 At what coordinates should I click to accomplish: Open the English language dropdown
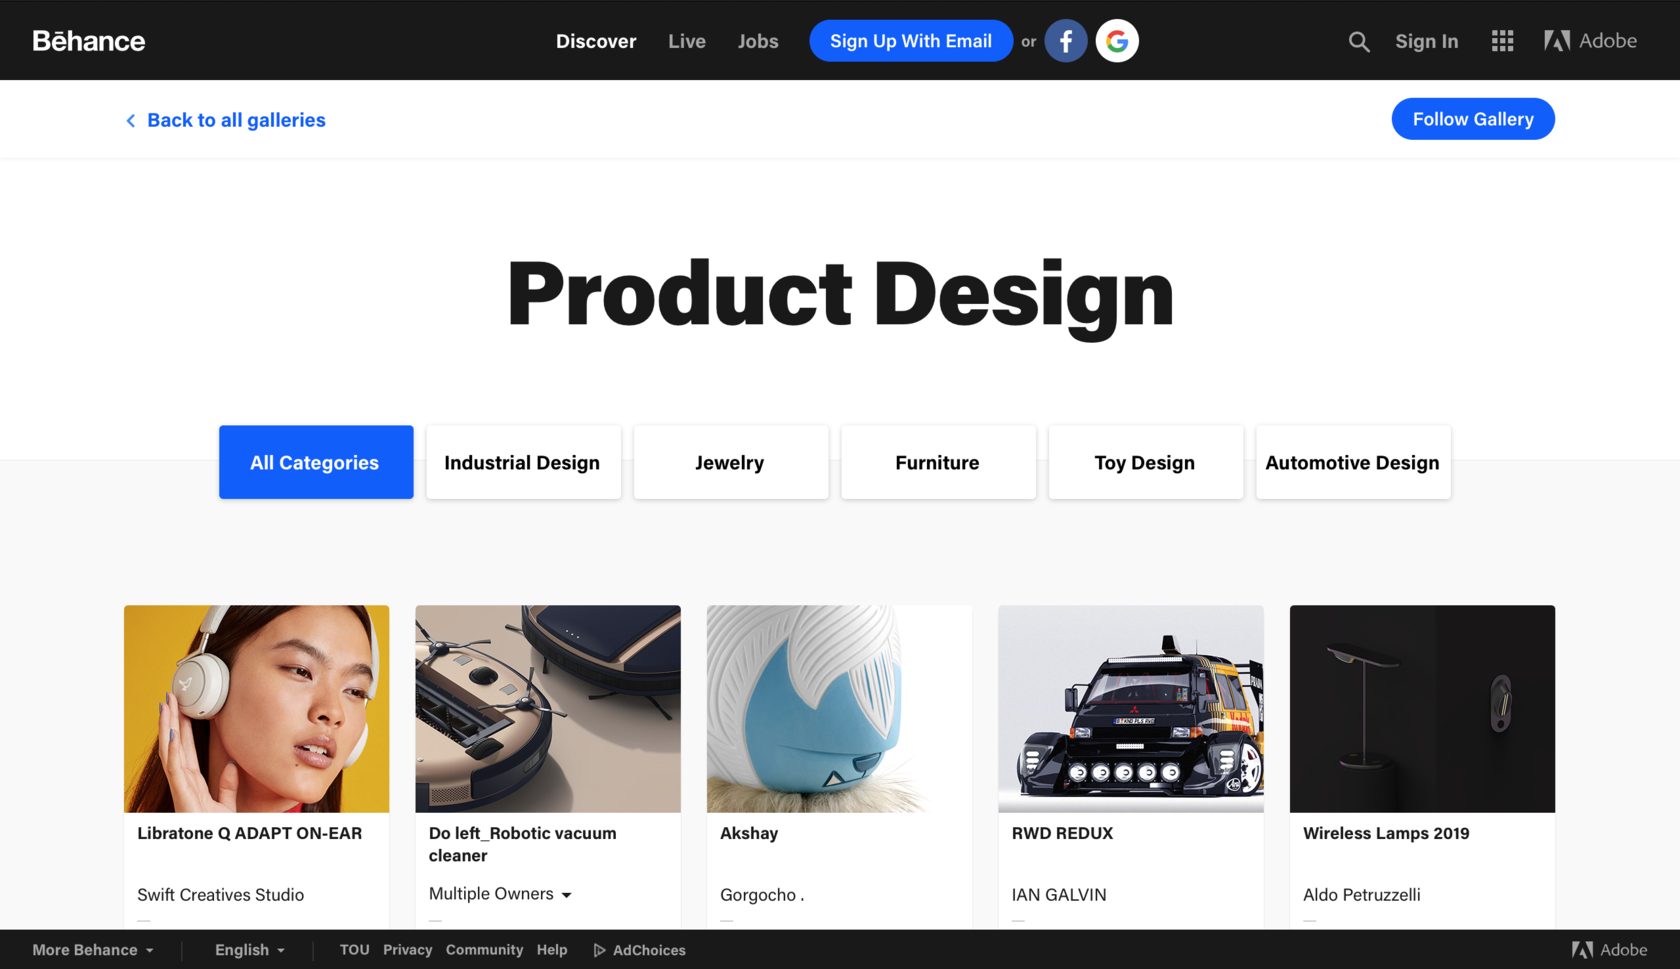tap(250, 950)
